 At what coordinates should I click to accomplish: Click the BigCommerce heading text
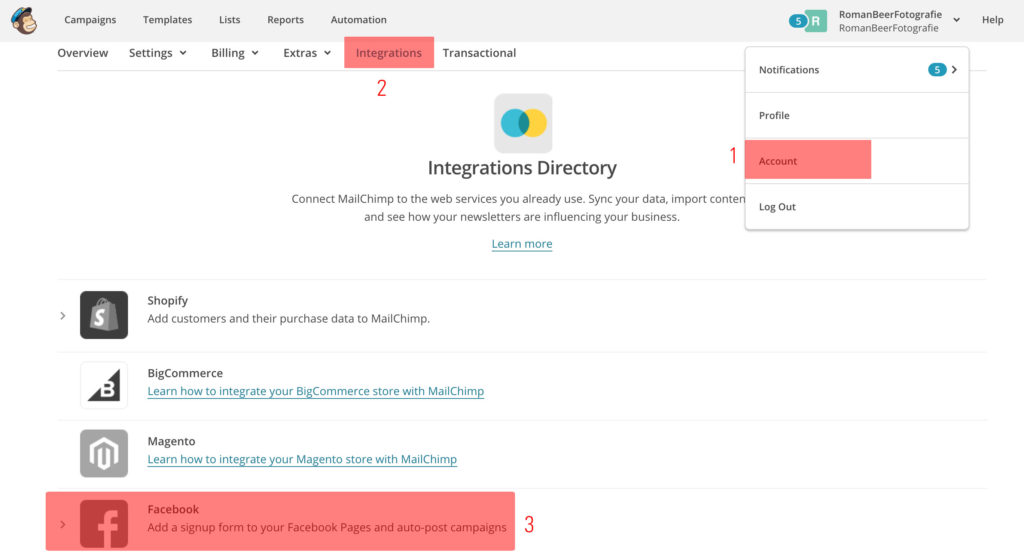(185, 373)
